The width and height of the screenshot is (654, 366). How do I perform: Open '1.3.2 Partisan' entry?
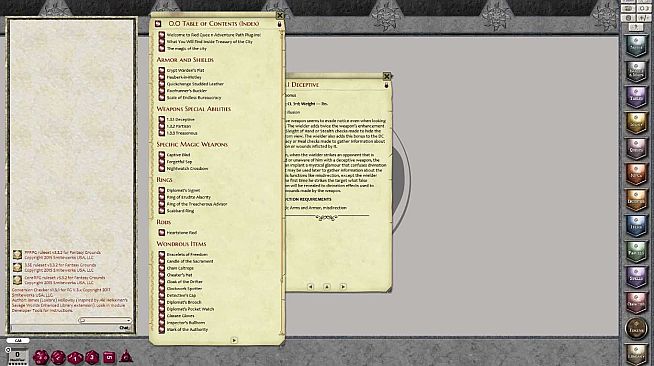(x=179, y=126)
